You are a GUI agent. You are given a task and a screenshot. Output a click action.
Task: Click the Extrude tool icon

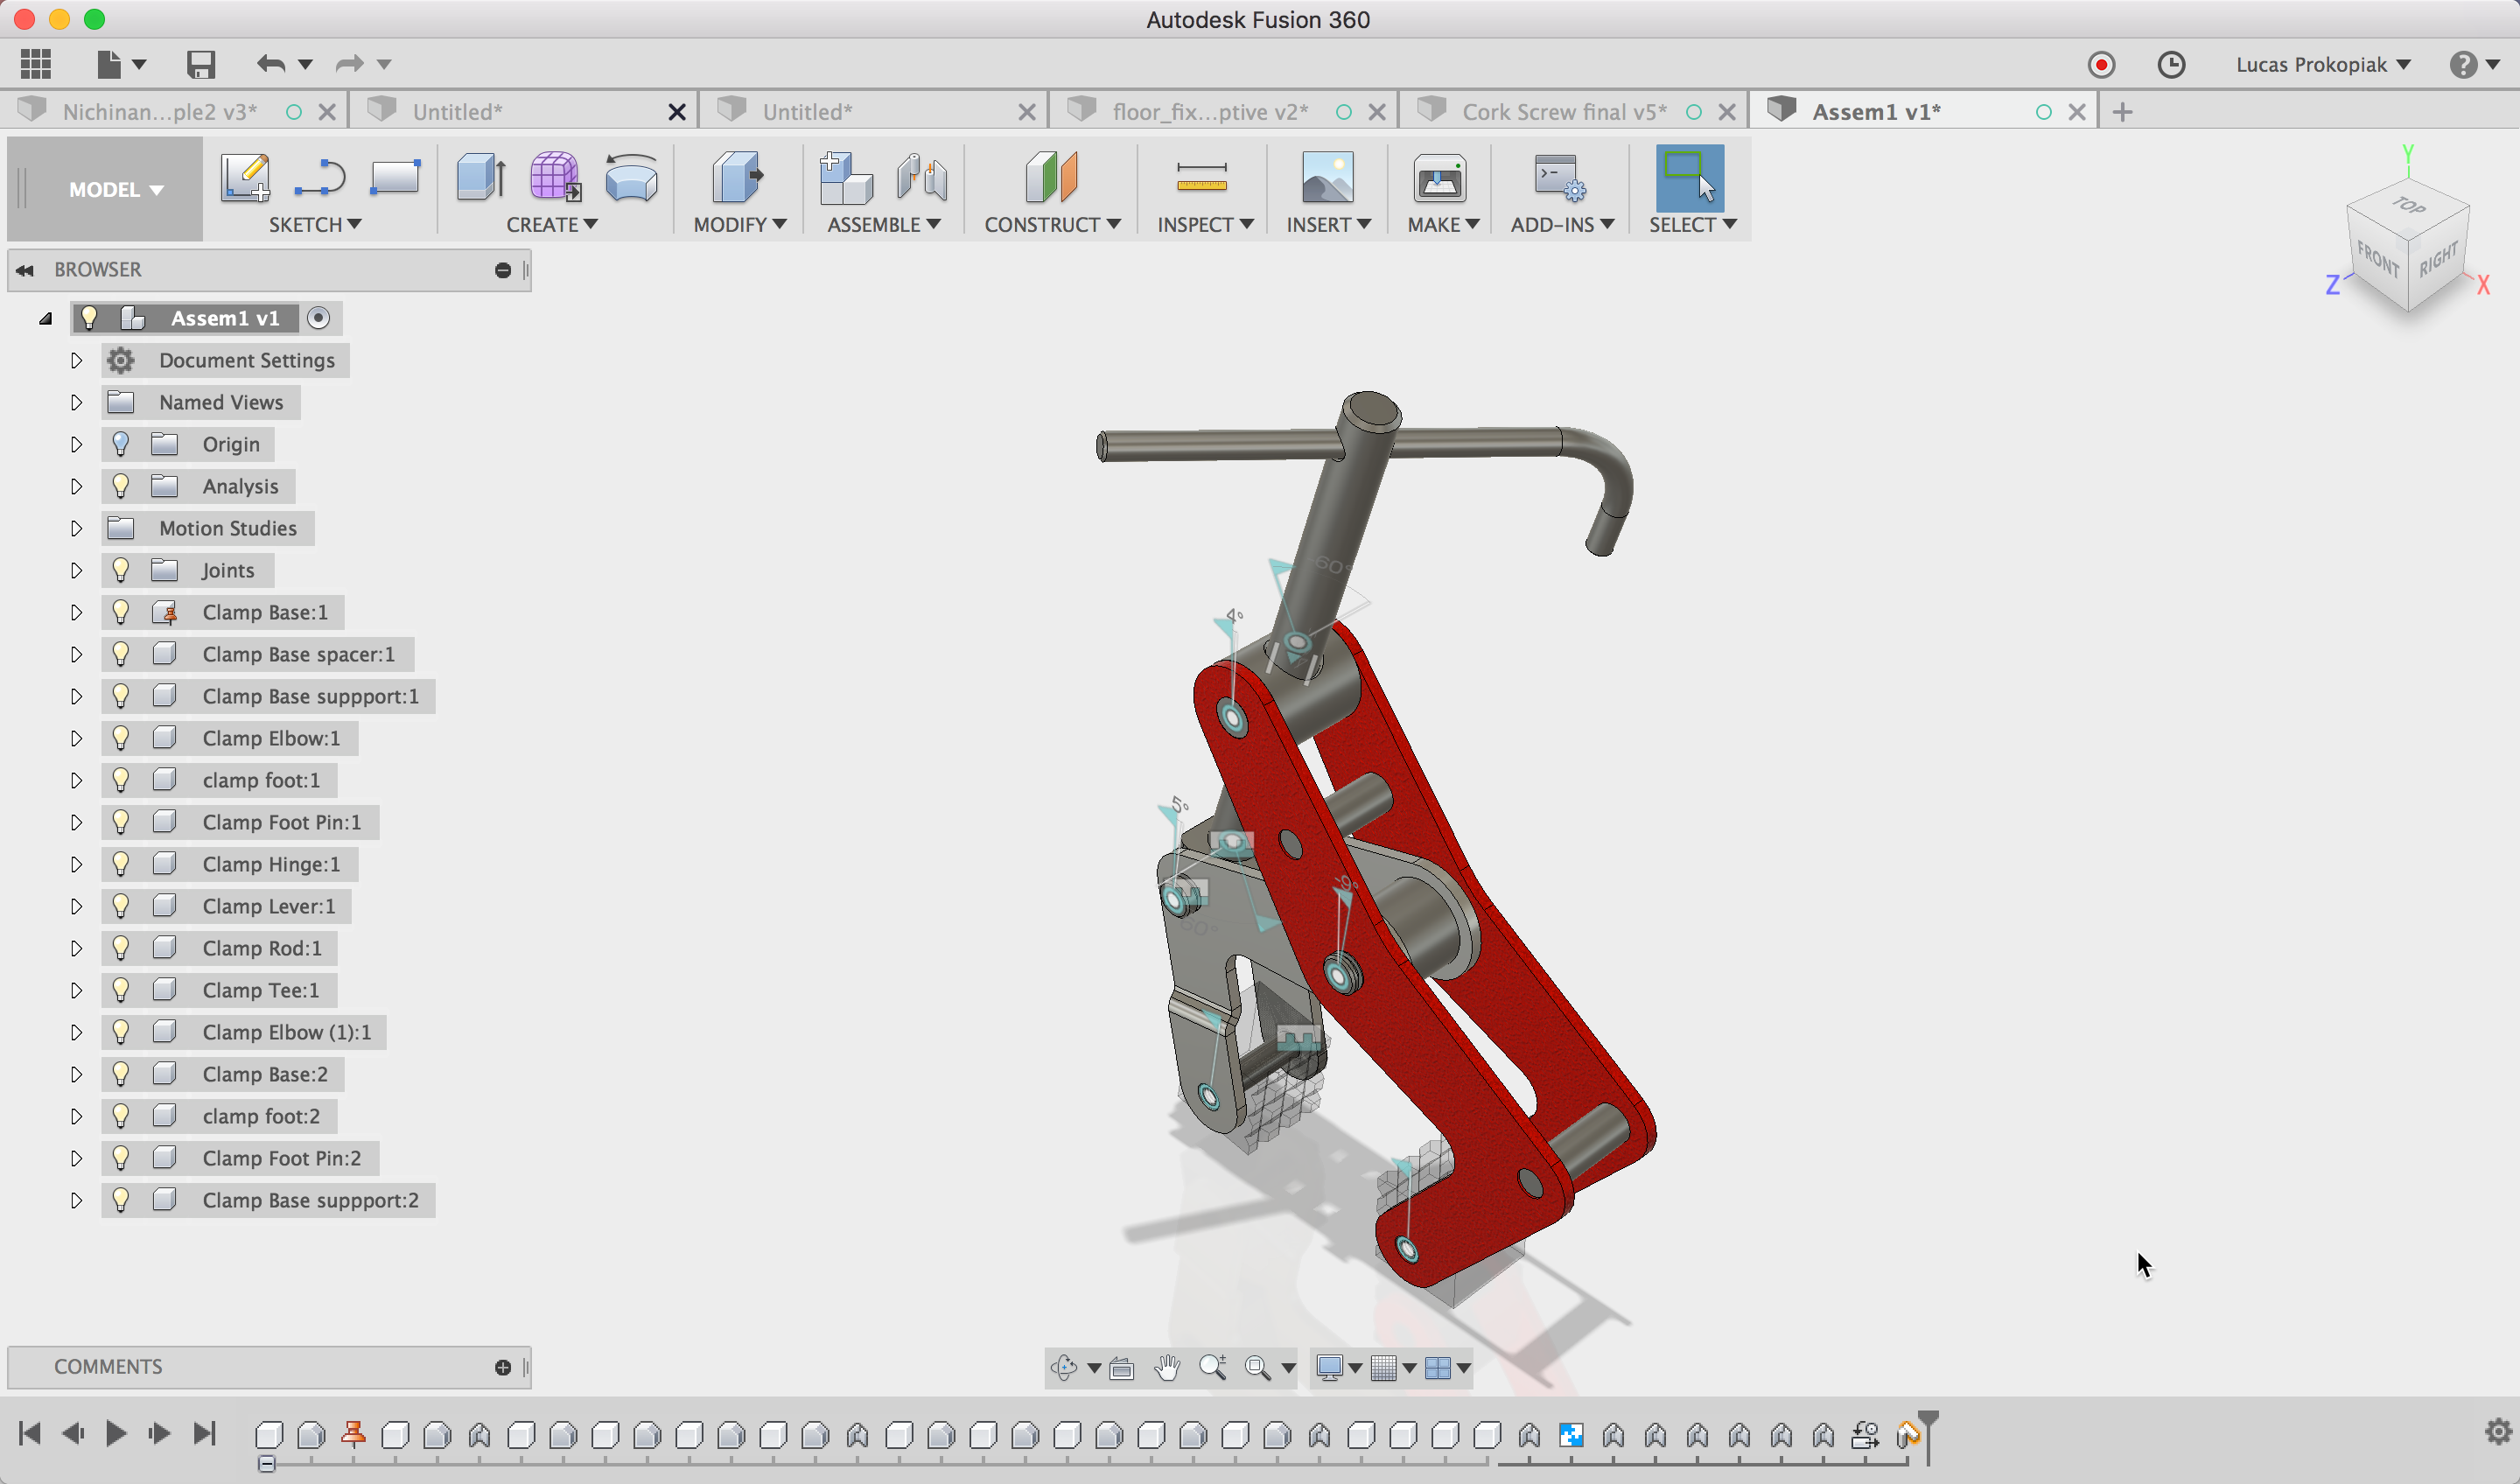tap(481, 178)
